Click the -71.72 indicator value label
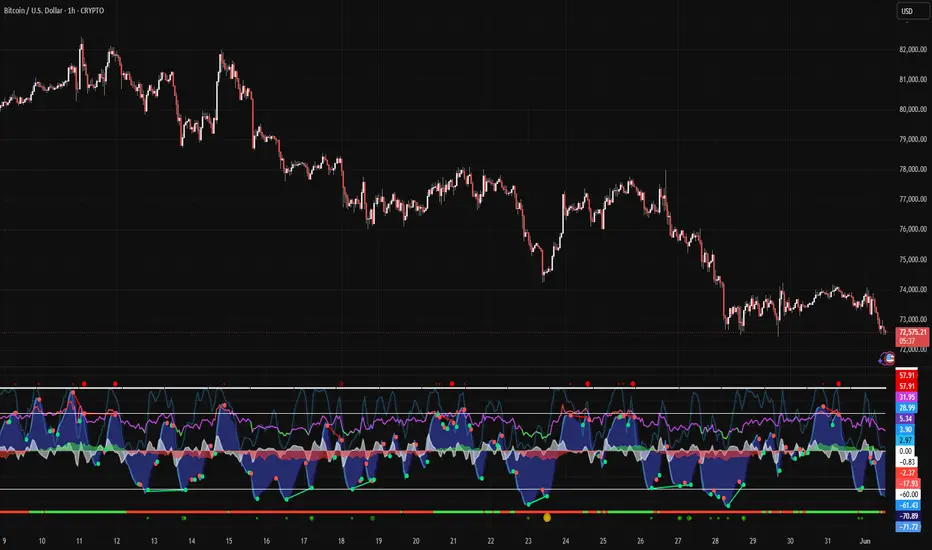The image size is (932, 550). click(x=908, y=527)
